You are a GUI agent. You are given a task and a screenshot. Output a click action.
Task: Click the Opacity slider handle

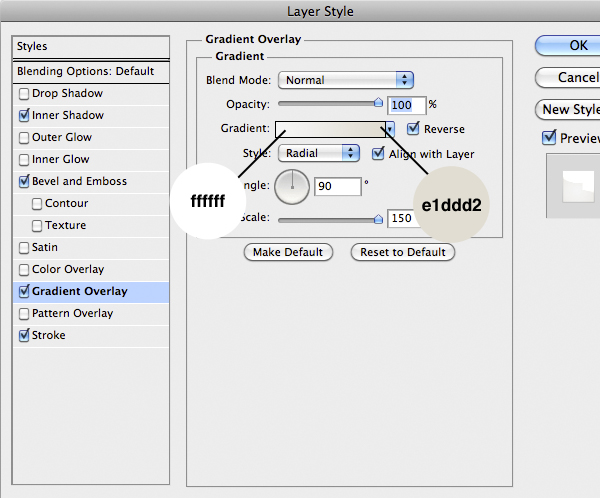click(x=378, y=102)
